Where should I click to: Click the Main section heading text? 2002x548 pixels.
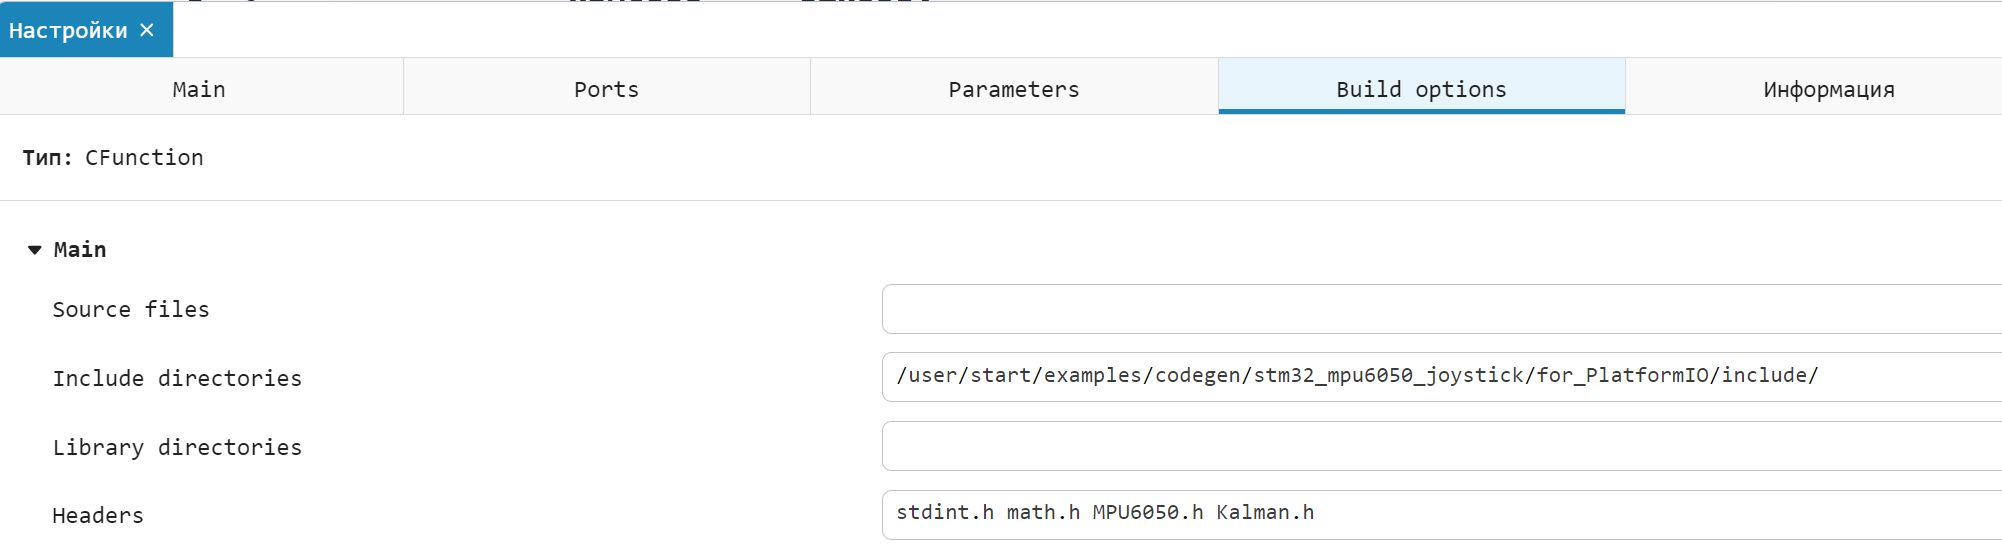point(80,250)
